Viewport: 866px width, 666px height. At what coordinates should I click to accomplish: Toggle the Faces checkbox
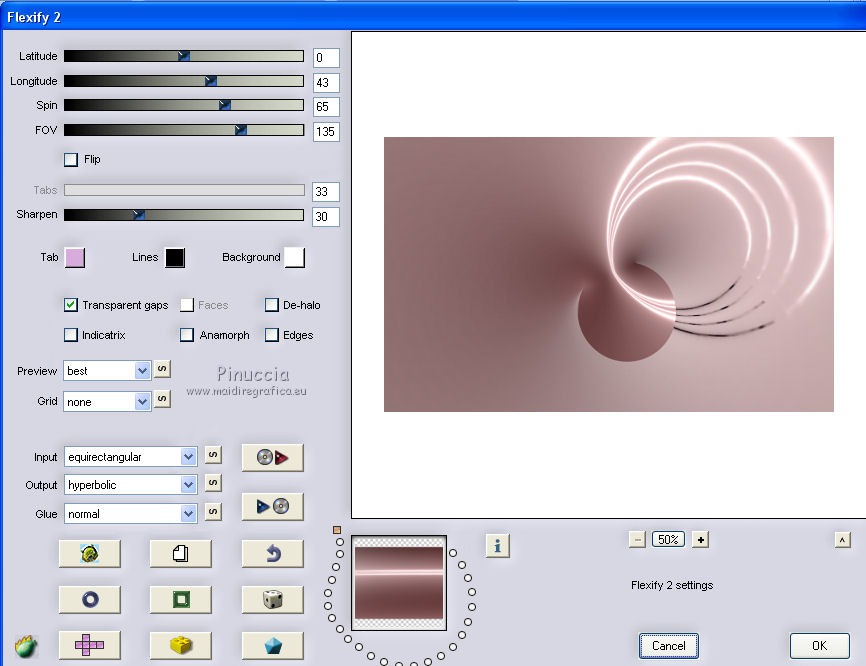click(187, 305)
